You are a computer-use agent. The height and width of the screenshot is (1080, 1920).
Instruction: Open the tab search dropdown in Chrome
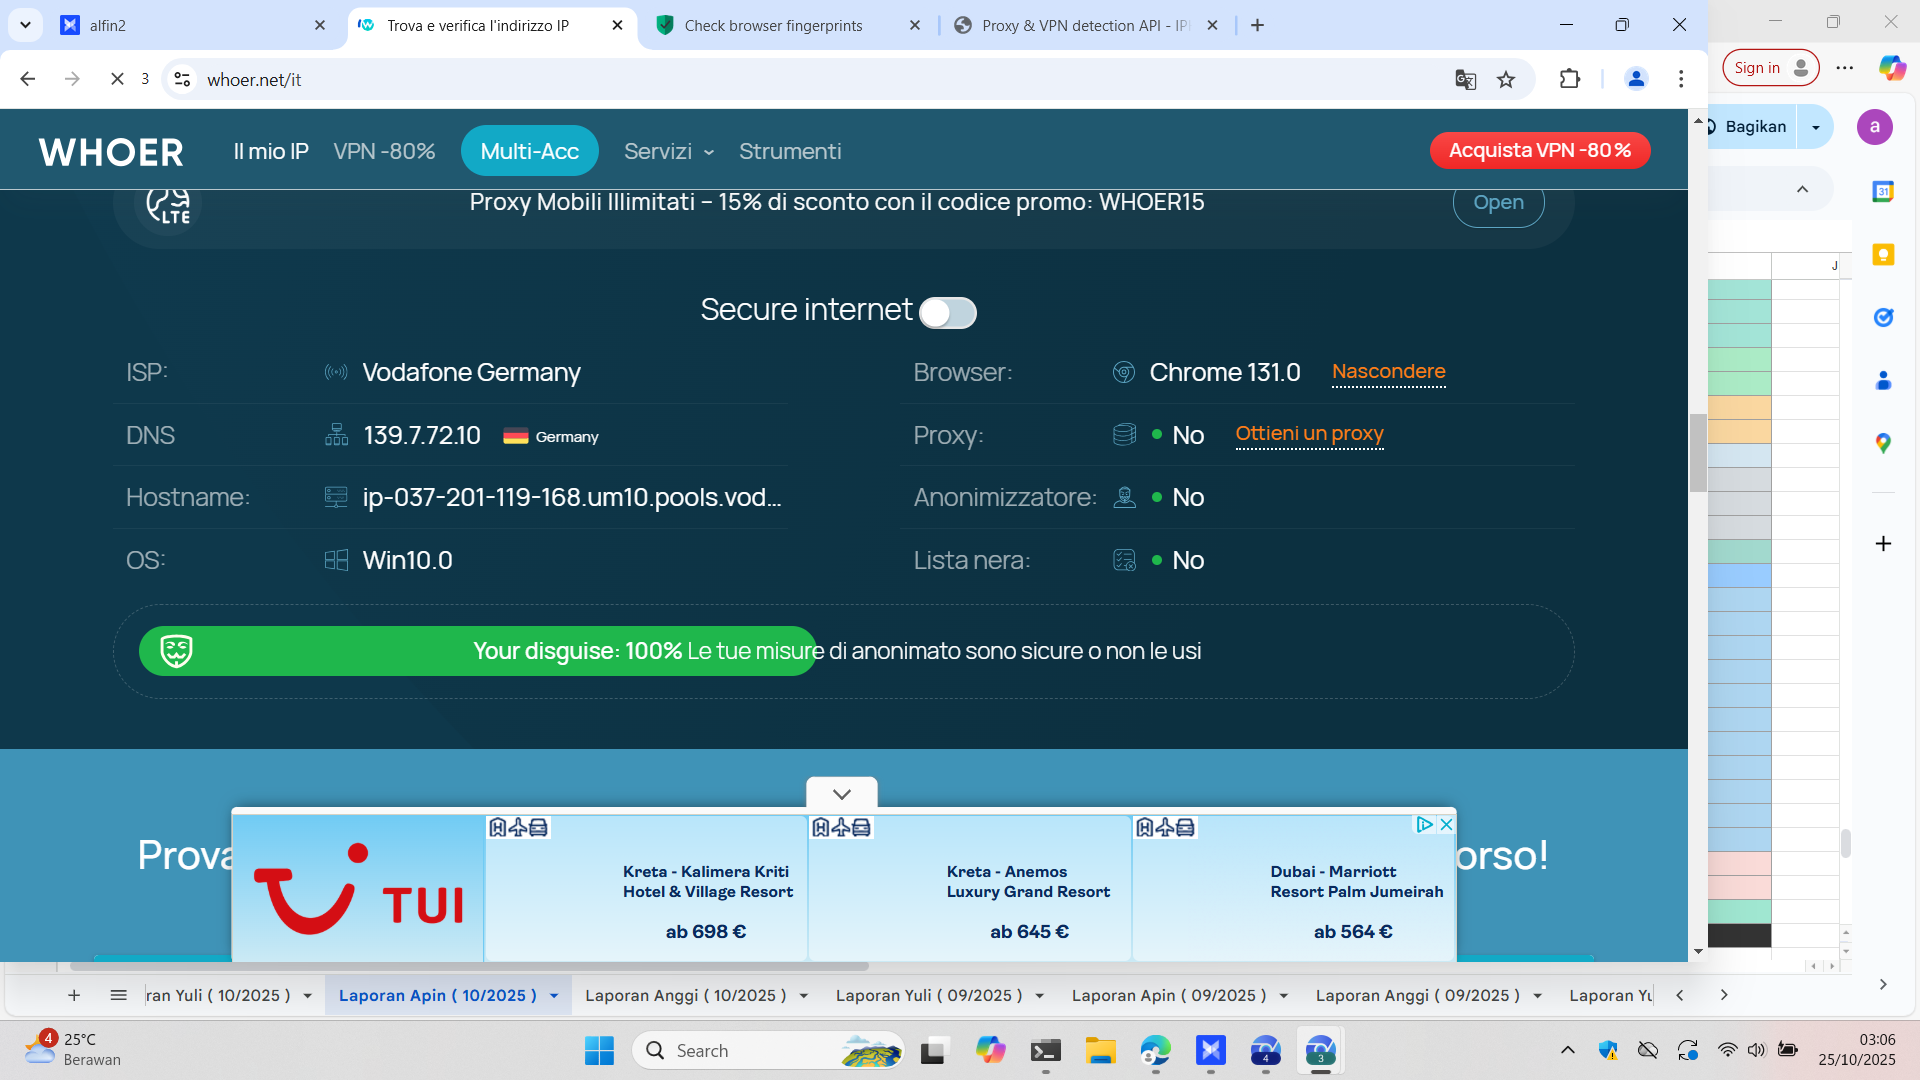pyautogui.click(x=25, y=25)
